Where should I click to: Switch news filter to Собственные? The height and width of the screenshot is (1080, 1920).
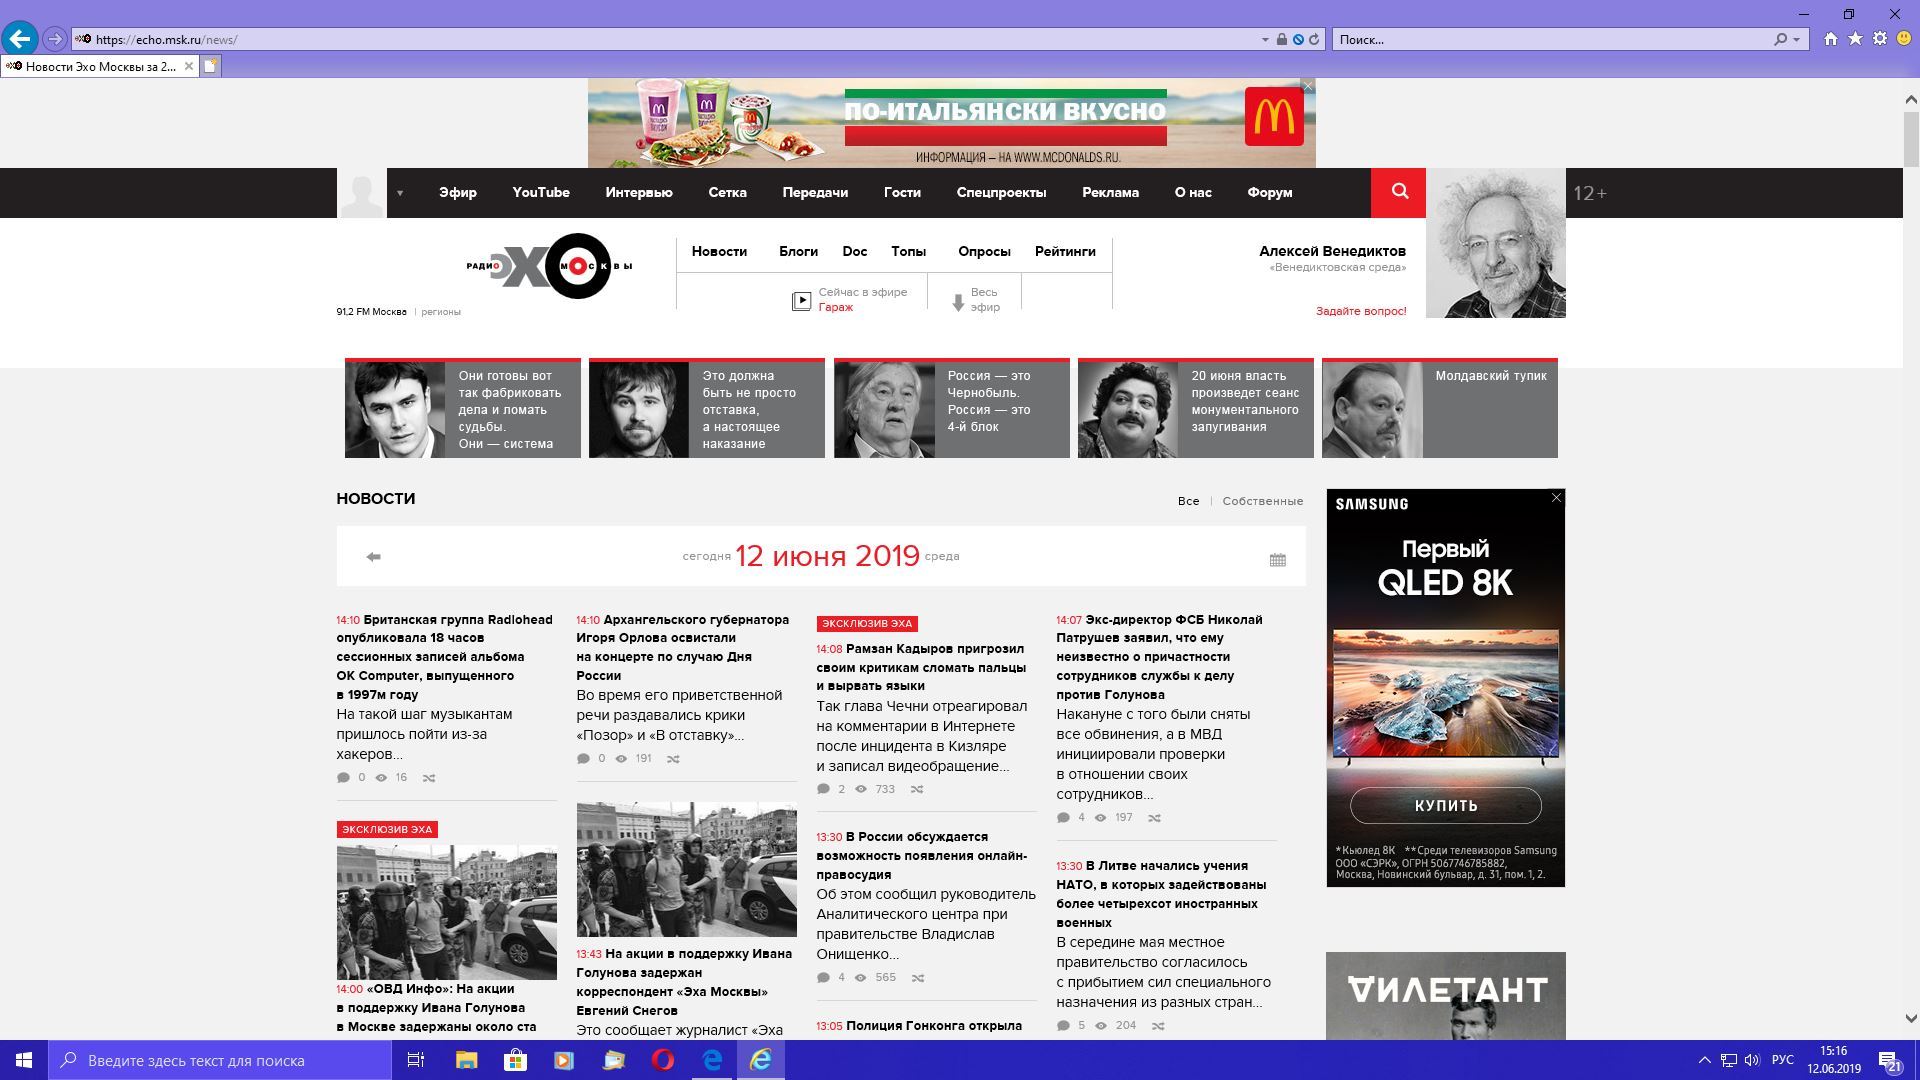click(1262, 501)
